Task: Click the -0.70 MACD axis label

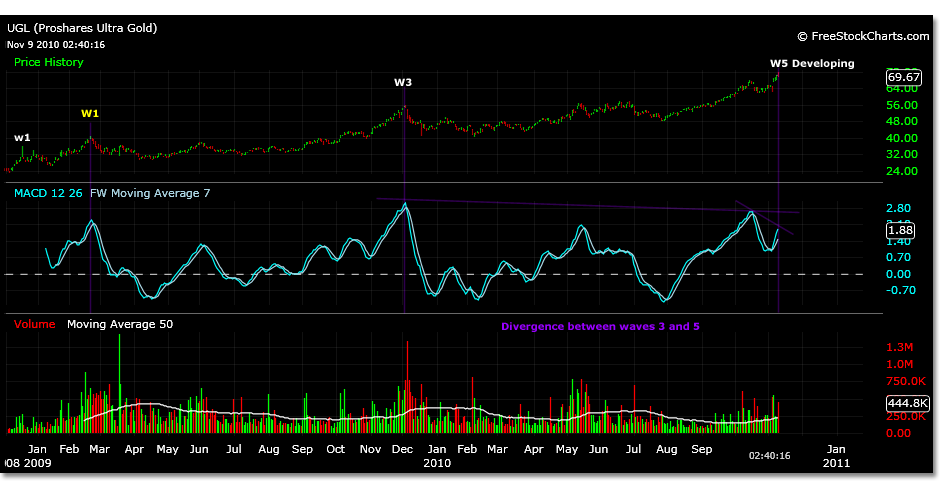Action: point(900,291)
